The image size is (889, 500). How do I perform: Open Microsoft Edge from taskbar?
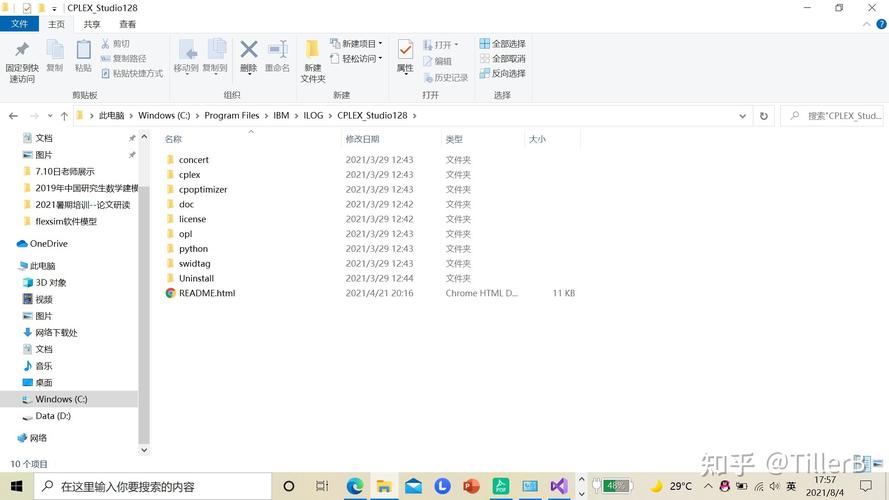click(355, 486)
